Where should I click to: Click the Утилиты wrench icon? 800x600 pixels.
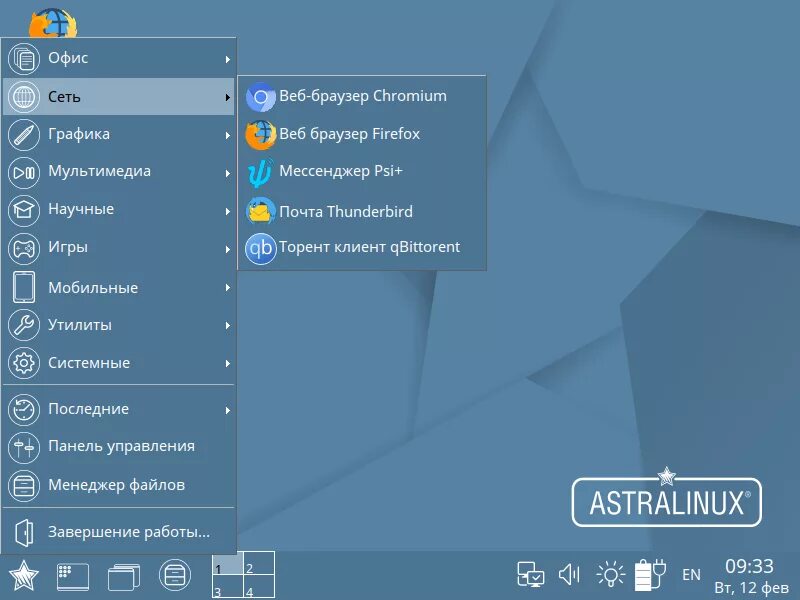24,325
